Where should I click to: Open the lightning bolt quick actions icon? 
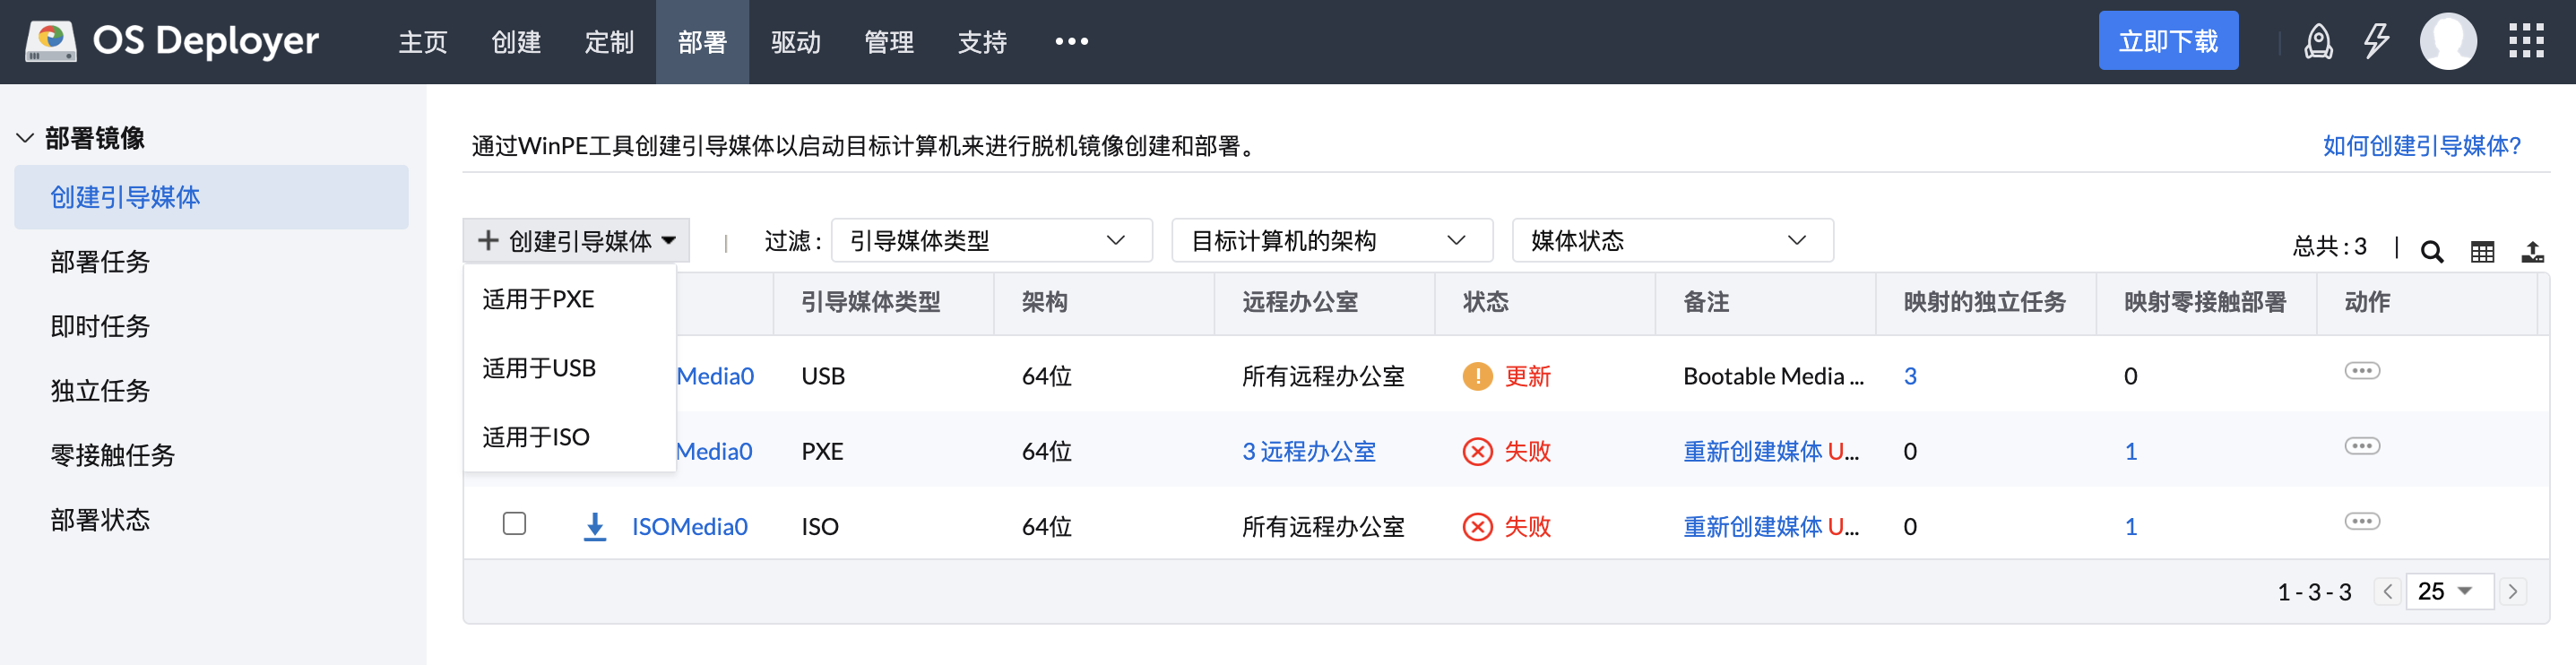pyautogui.click(x=2376, y=42)
